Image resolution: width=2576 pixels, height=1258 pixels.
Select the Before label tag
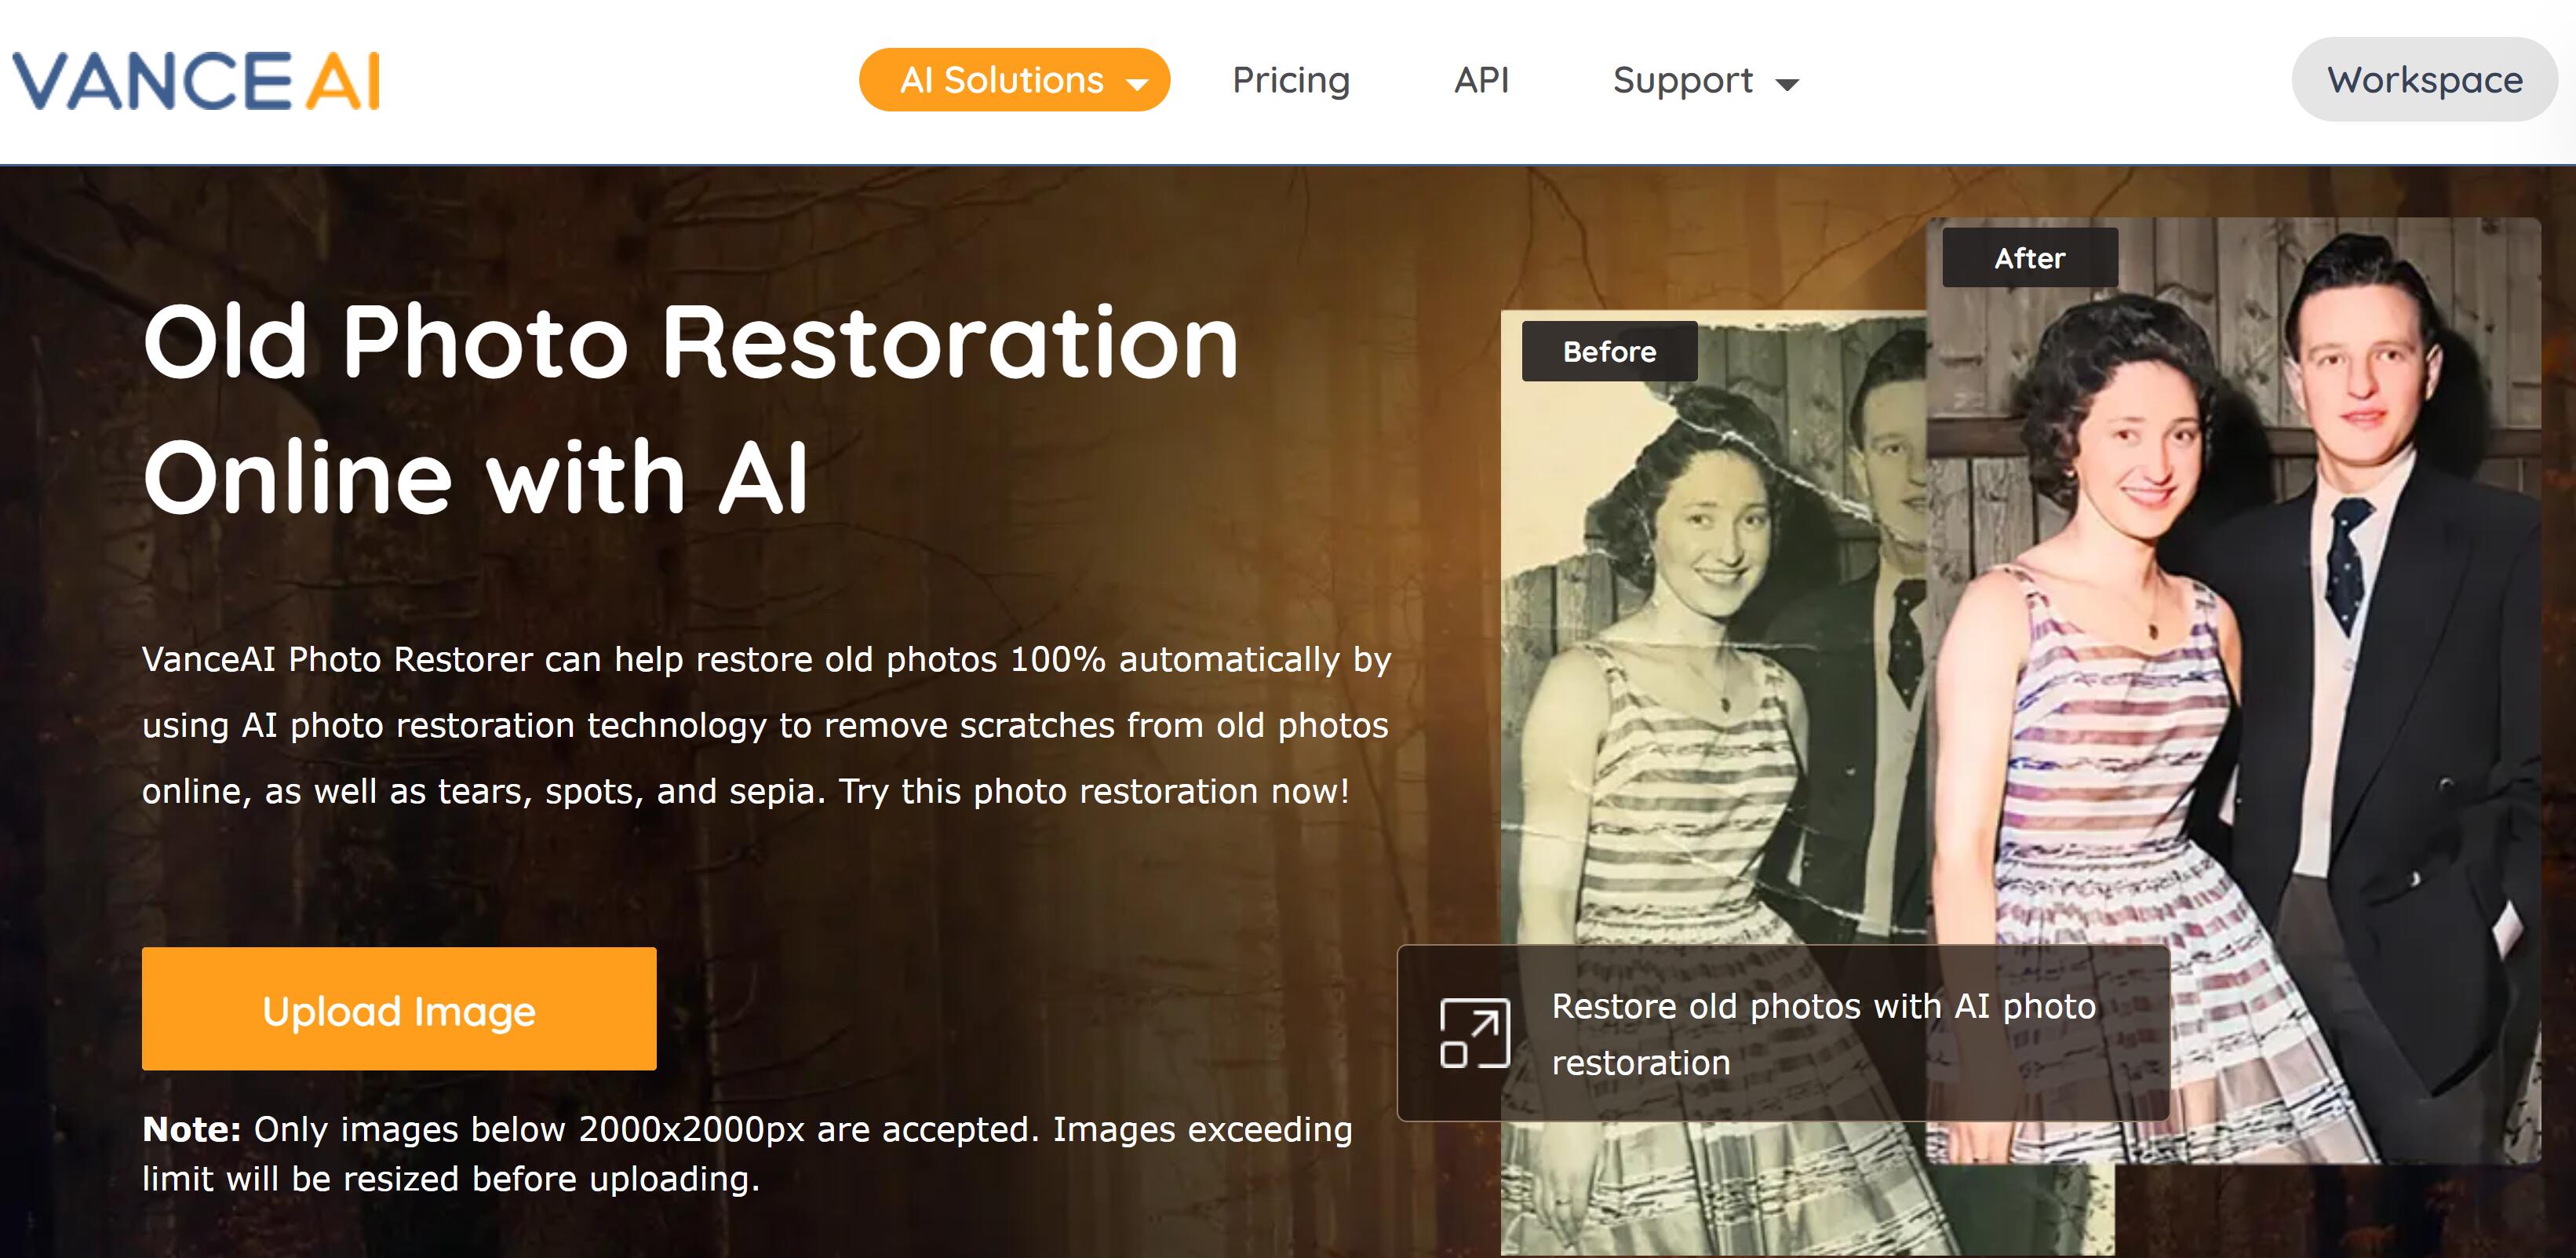1609,351
